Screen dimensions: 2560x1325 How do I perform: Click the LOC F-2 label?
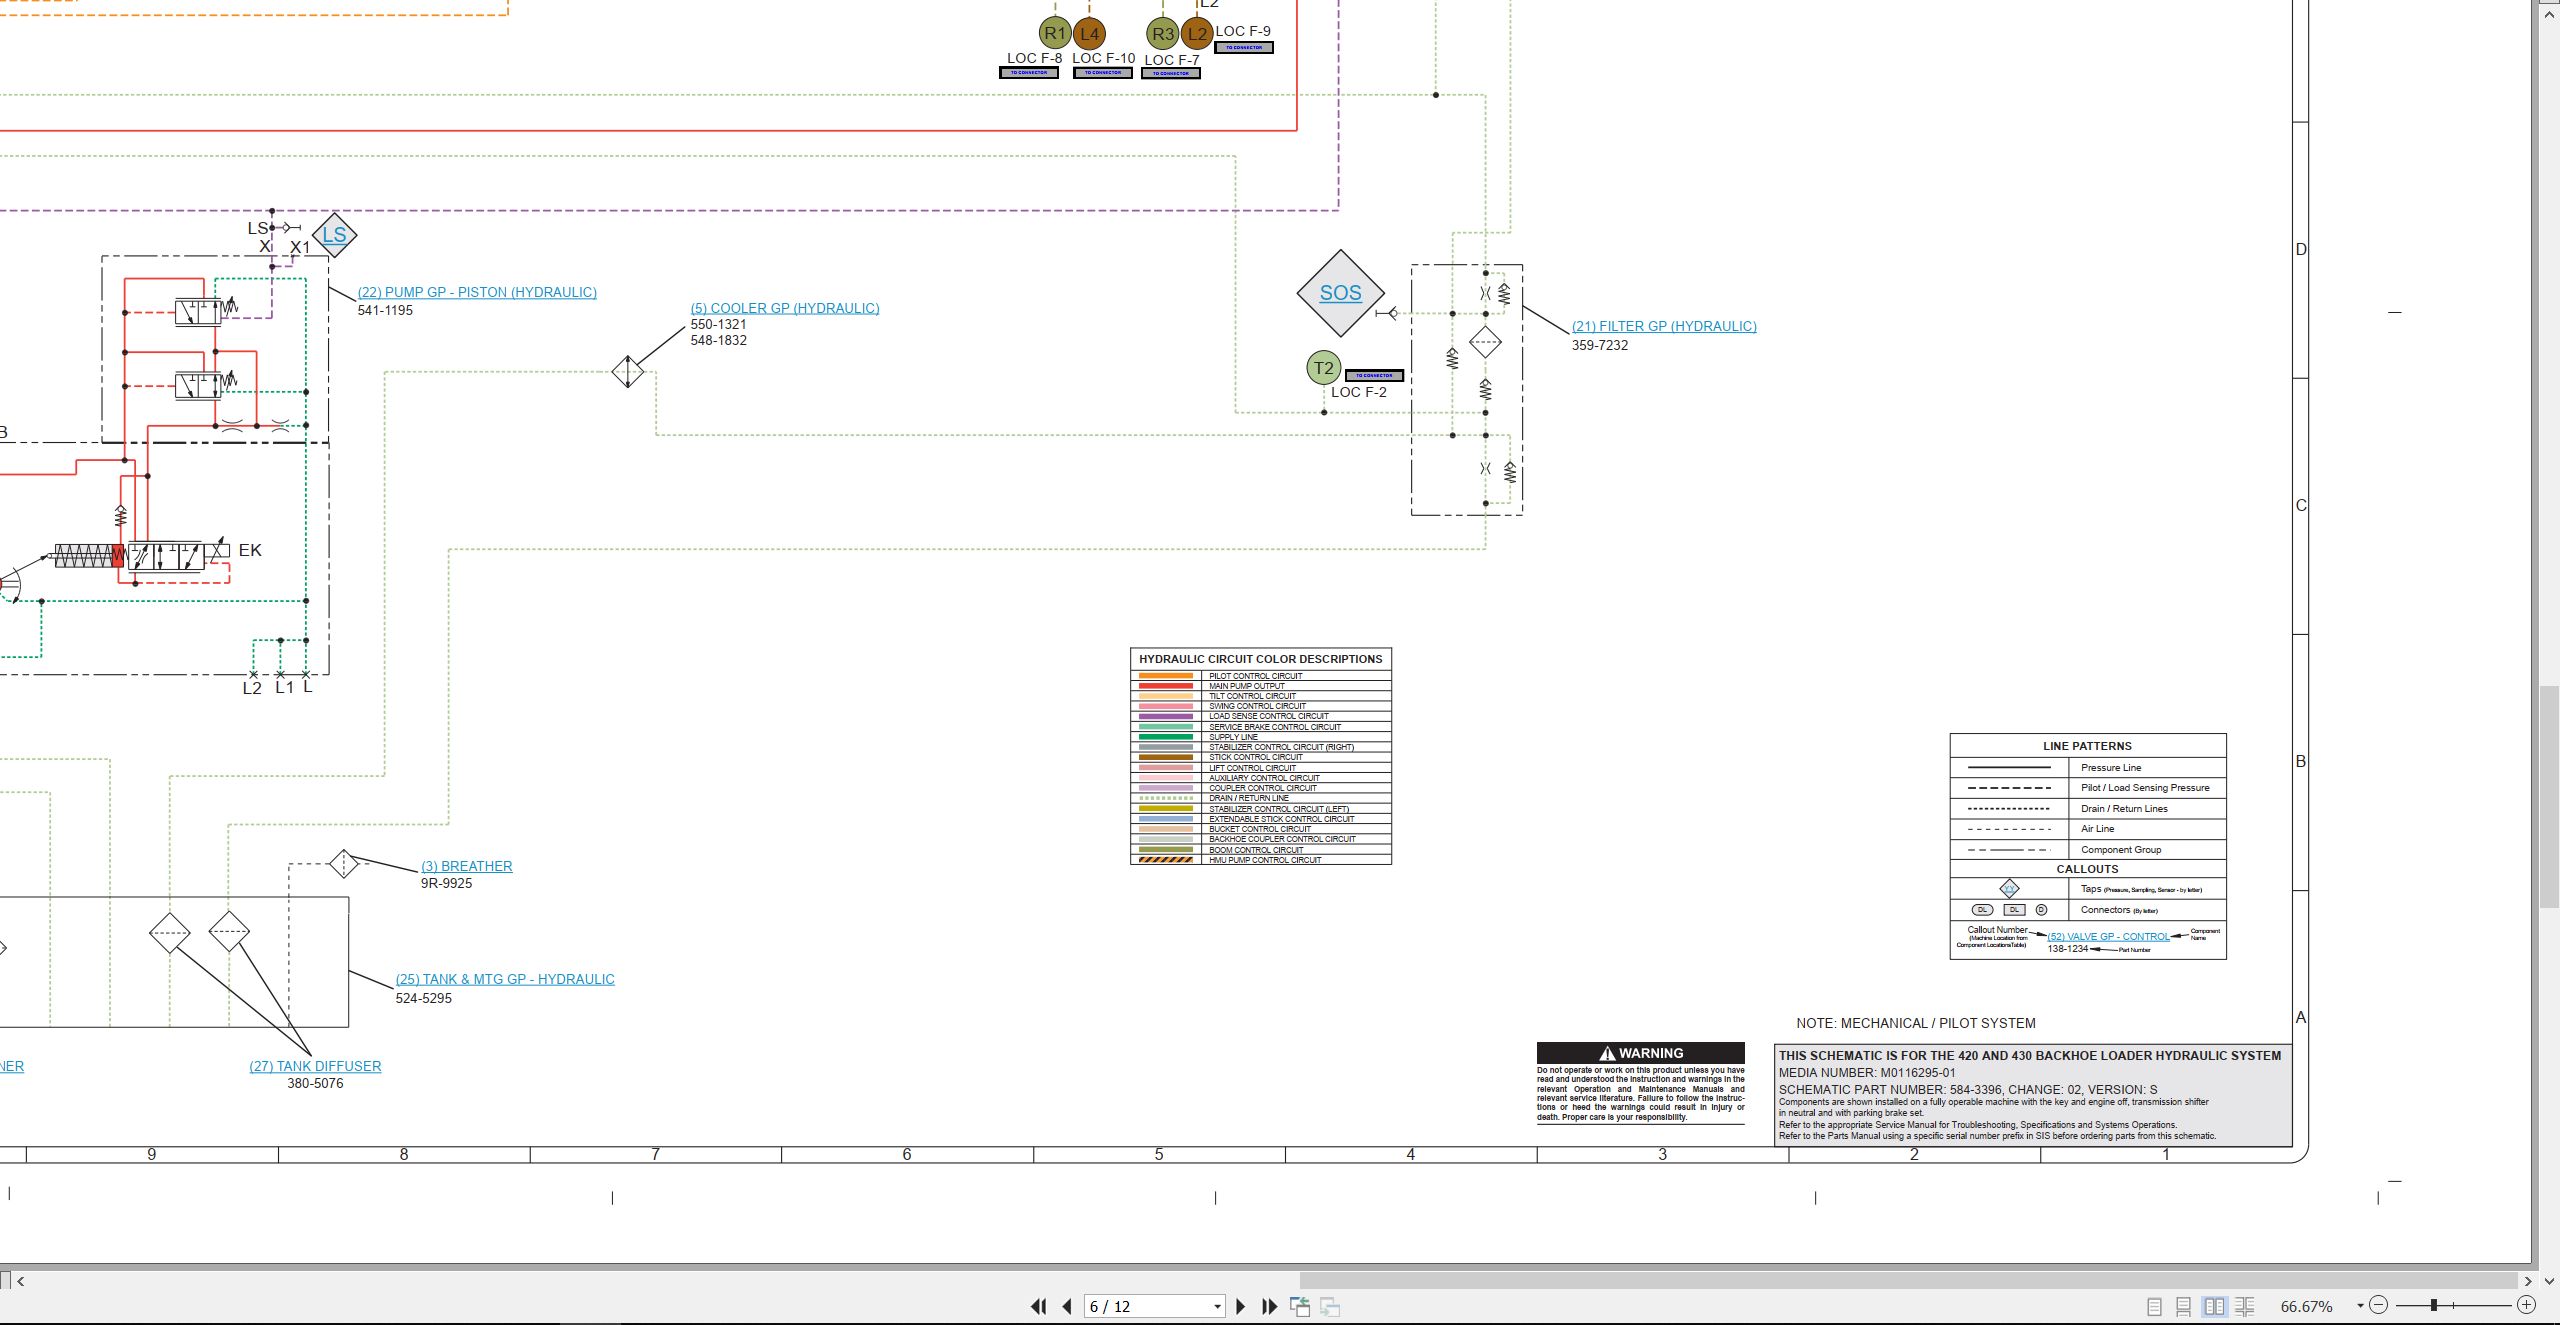click(1359, 392)
